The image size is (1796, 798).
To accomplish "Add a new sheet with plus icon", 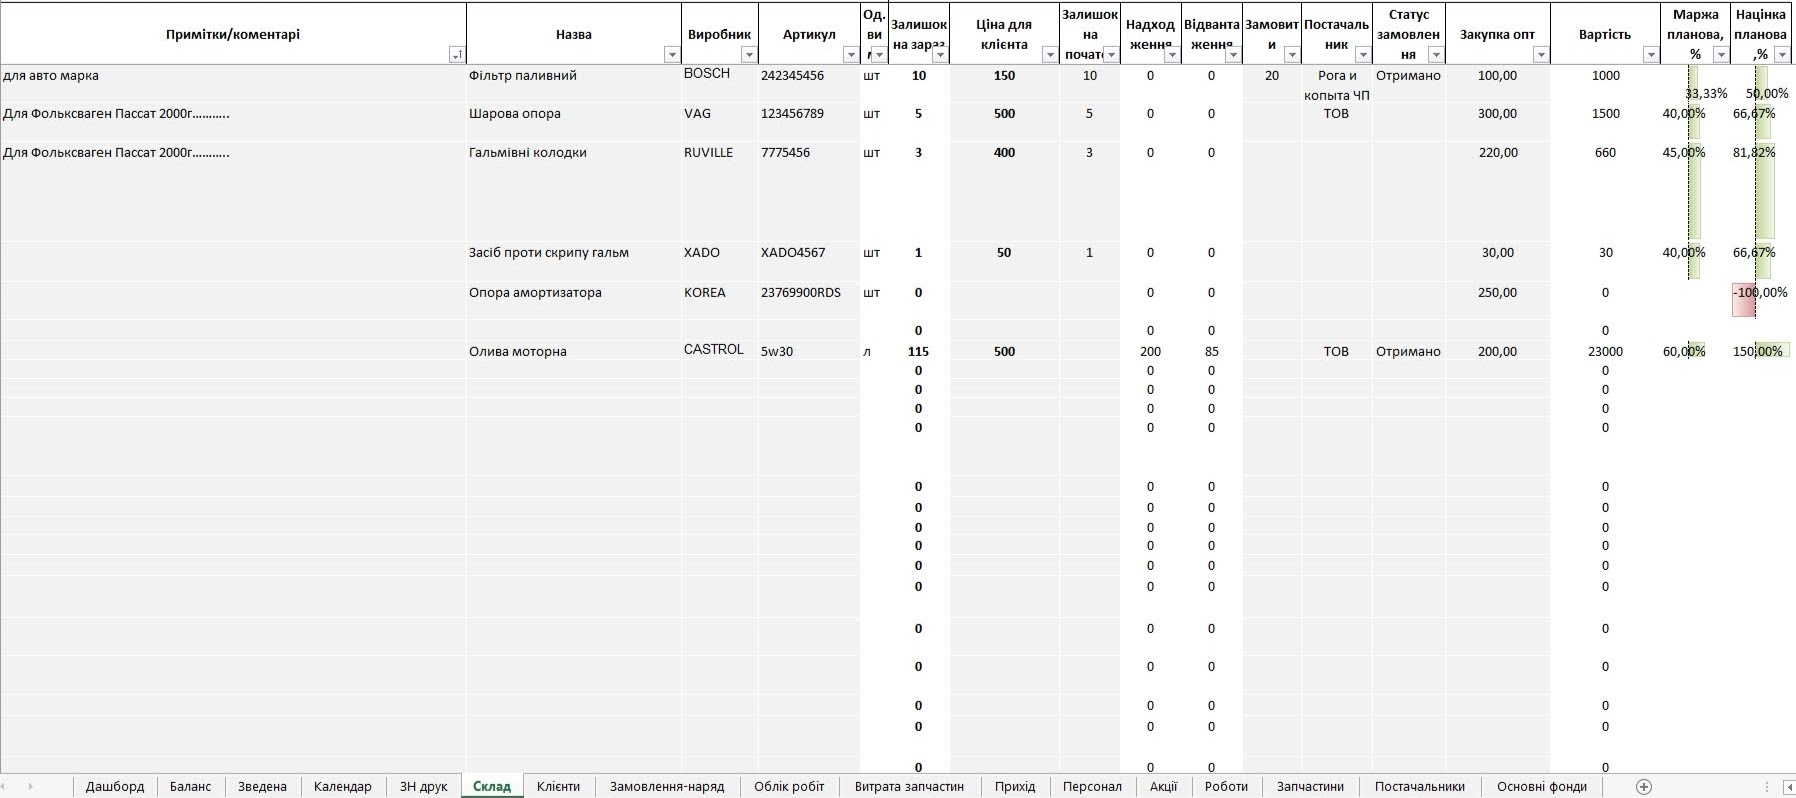I will point(1643,787).
